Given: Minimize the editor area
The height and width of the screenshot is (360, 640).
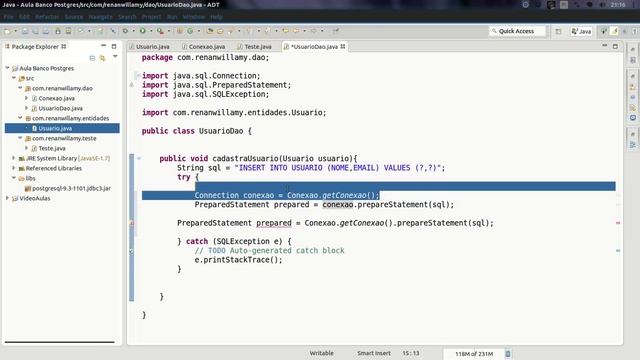Looking at the screenshot, I should point(604,46).
